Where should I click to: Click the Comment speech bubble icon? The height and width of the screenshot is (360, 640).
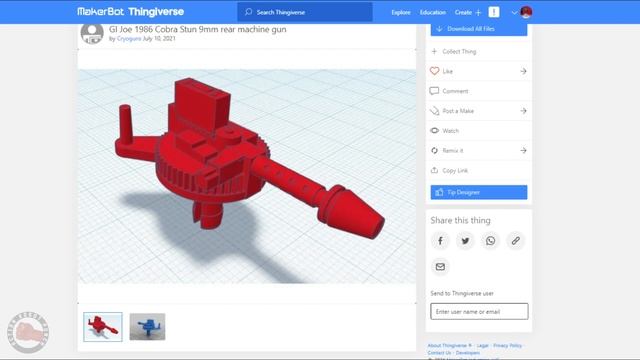tap(434, 91)
